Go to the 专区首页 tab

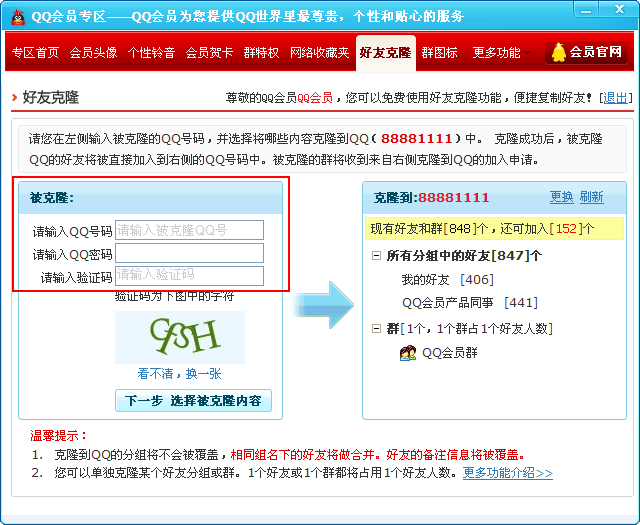point(36,52)
